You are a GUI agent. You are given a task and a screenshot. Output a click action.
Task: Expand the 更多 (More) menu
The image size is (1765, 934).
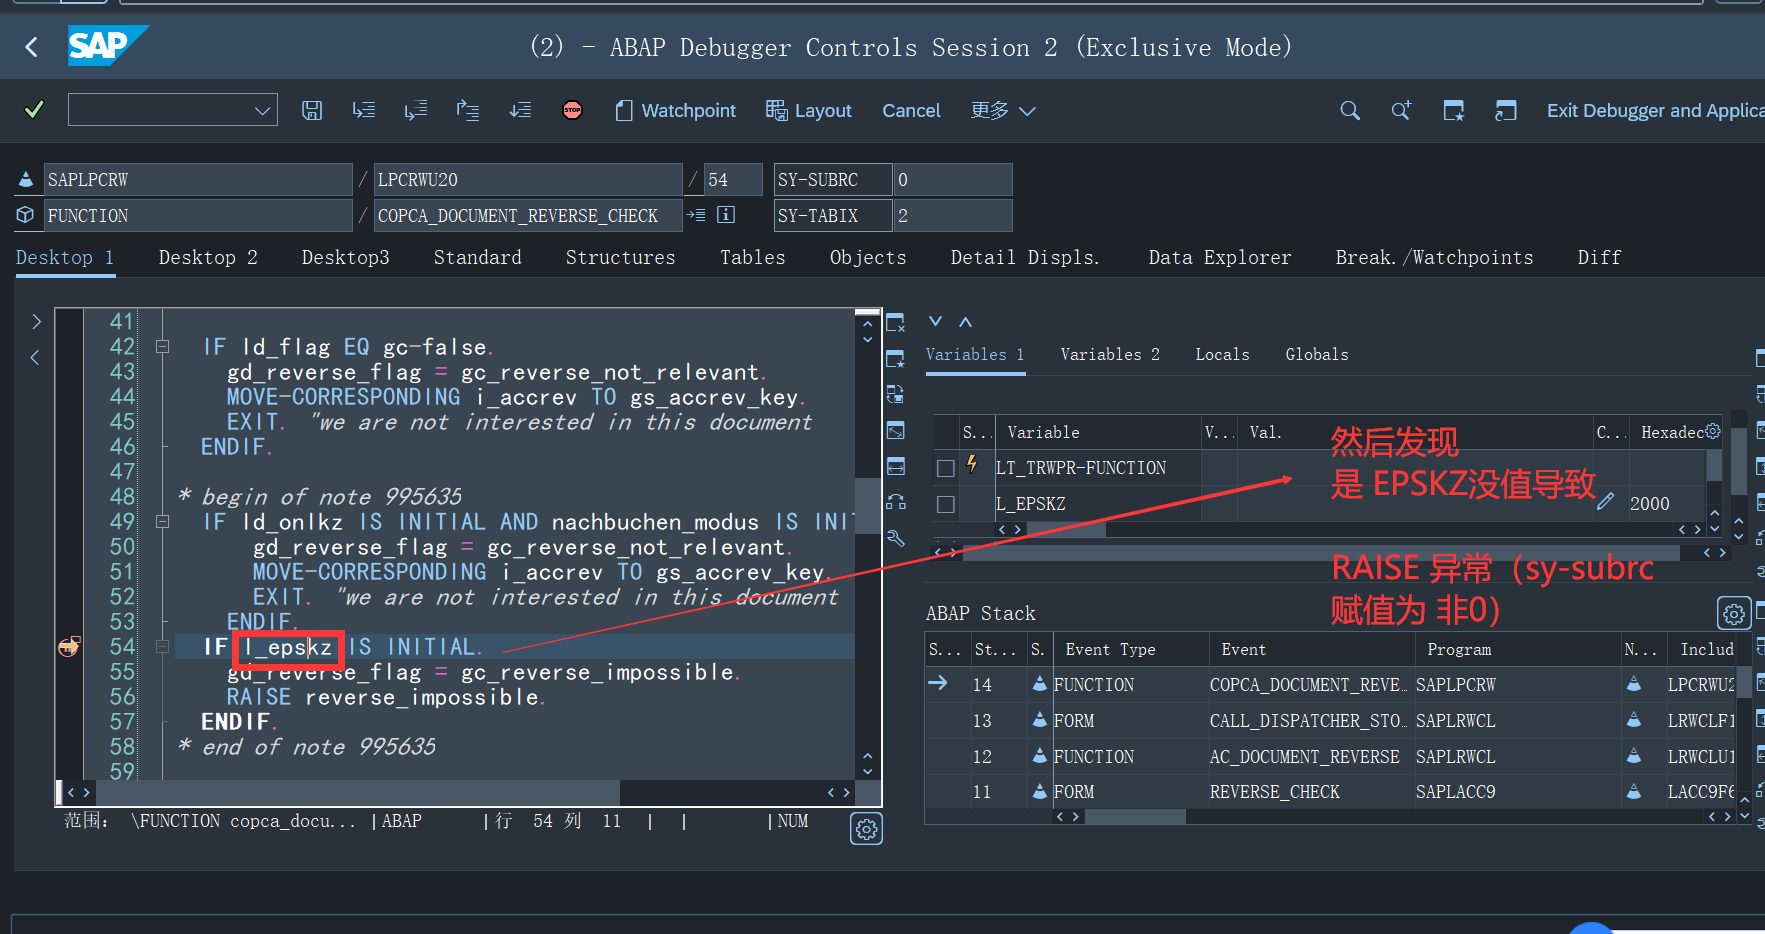tap(1003, 110)
